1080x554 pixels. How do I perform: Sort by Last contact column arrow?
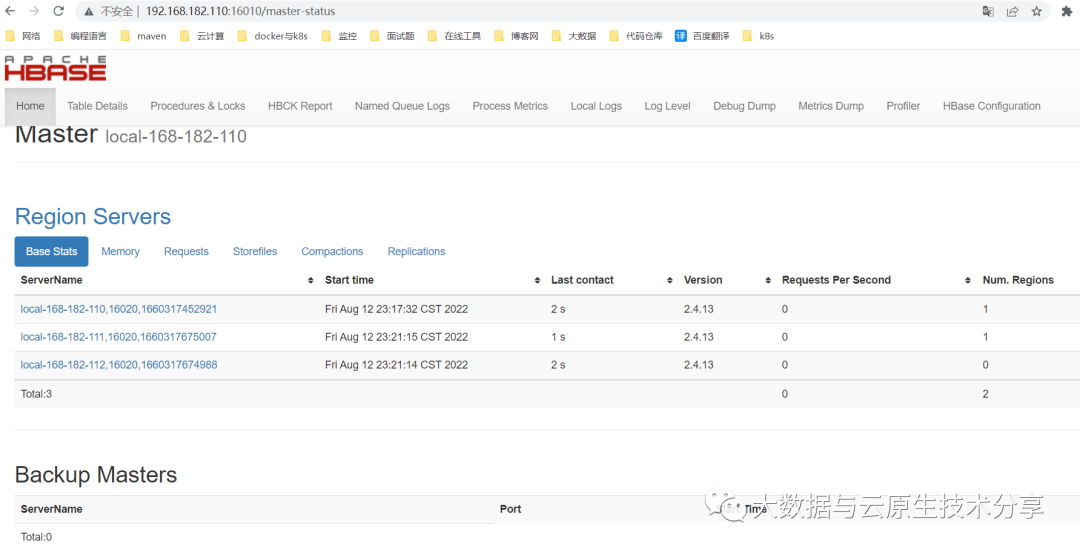pos(669,280)
